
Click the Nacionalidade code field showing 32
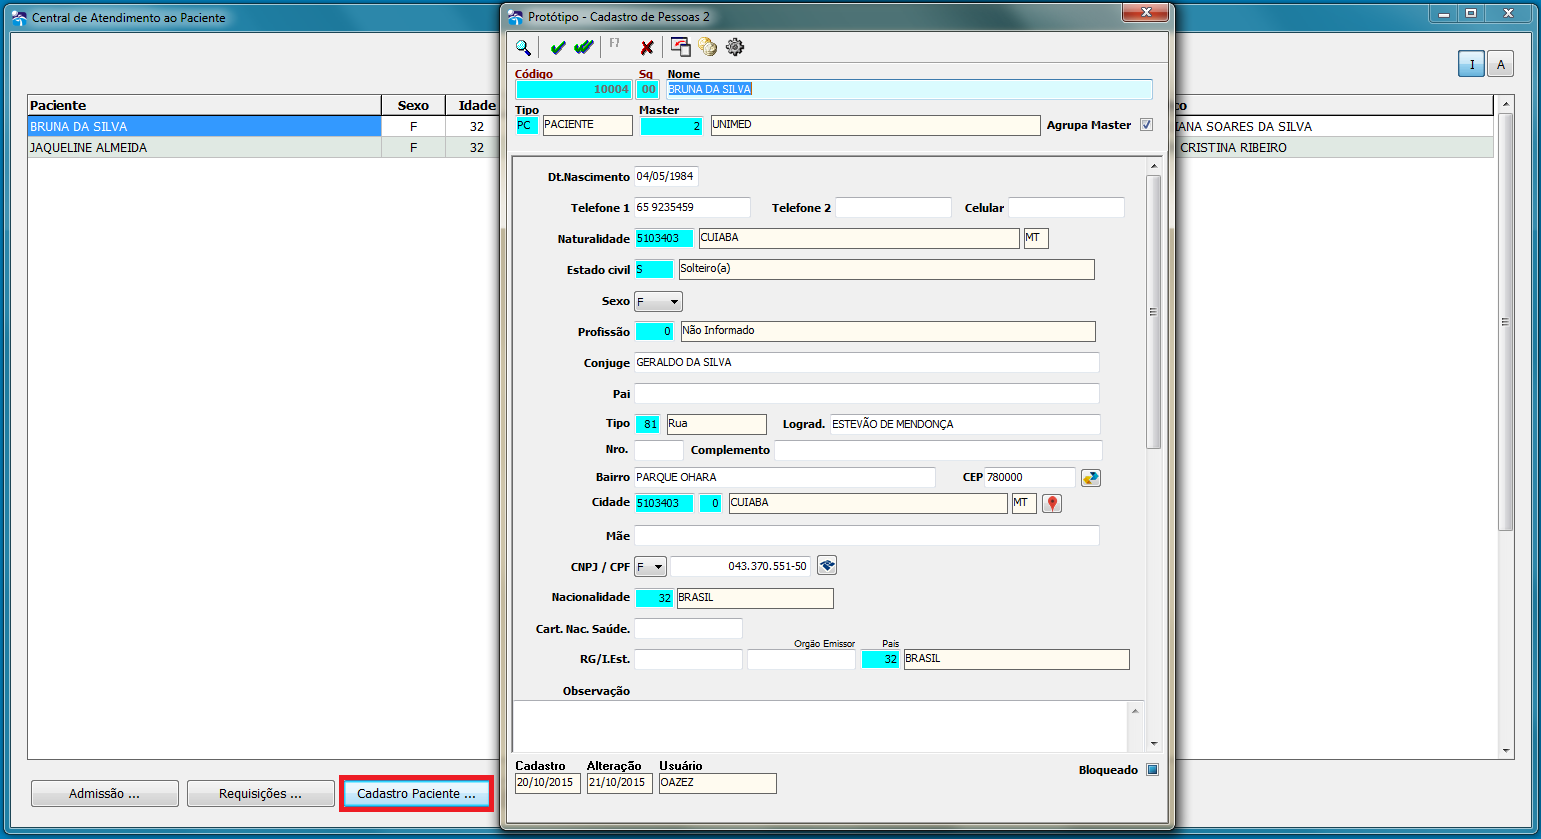coord(654,597)
